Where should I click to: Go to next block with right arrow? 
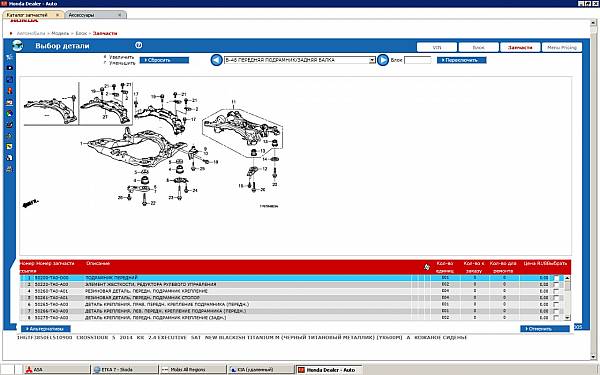(383, 60)
